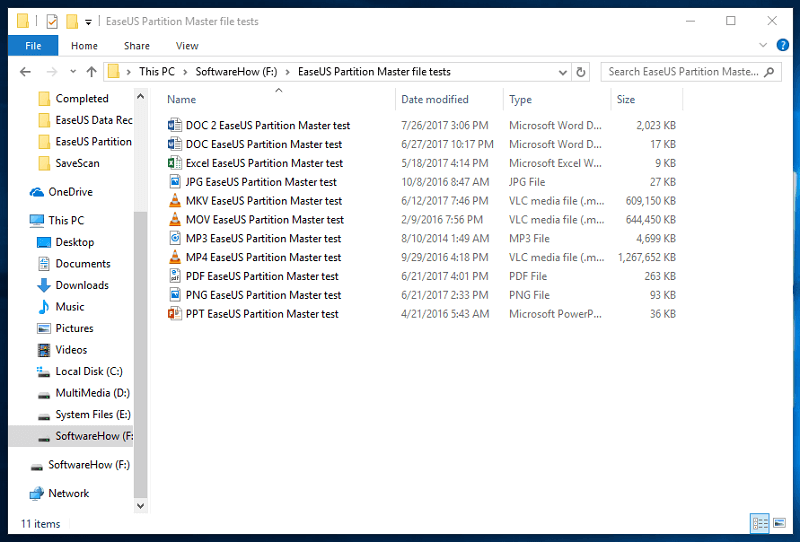Click the Documents icon in navigation pane
The image size is (800, 542).
pos(44,263)
